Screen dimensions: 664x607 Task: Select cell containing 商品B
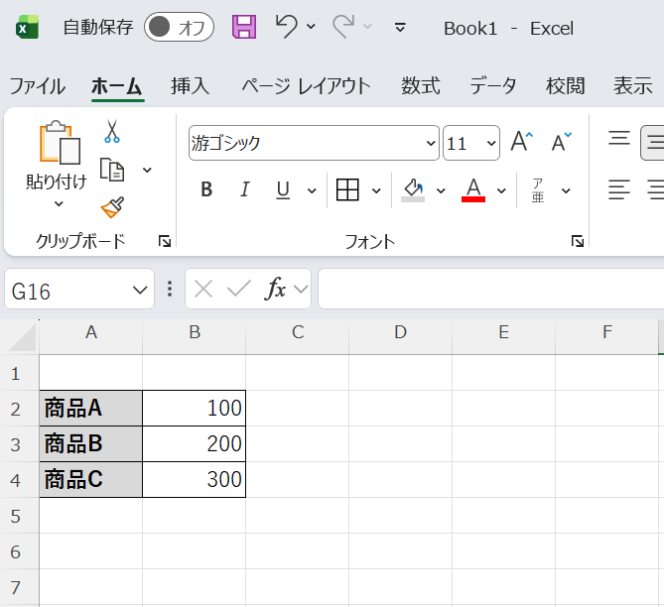tap(91, 444)
